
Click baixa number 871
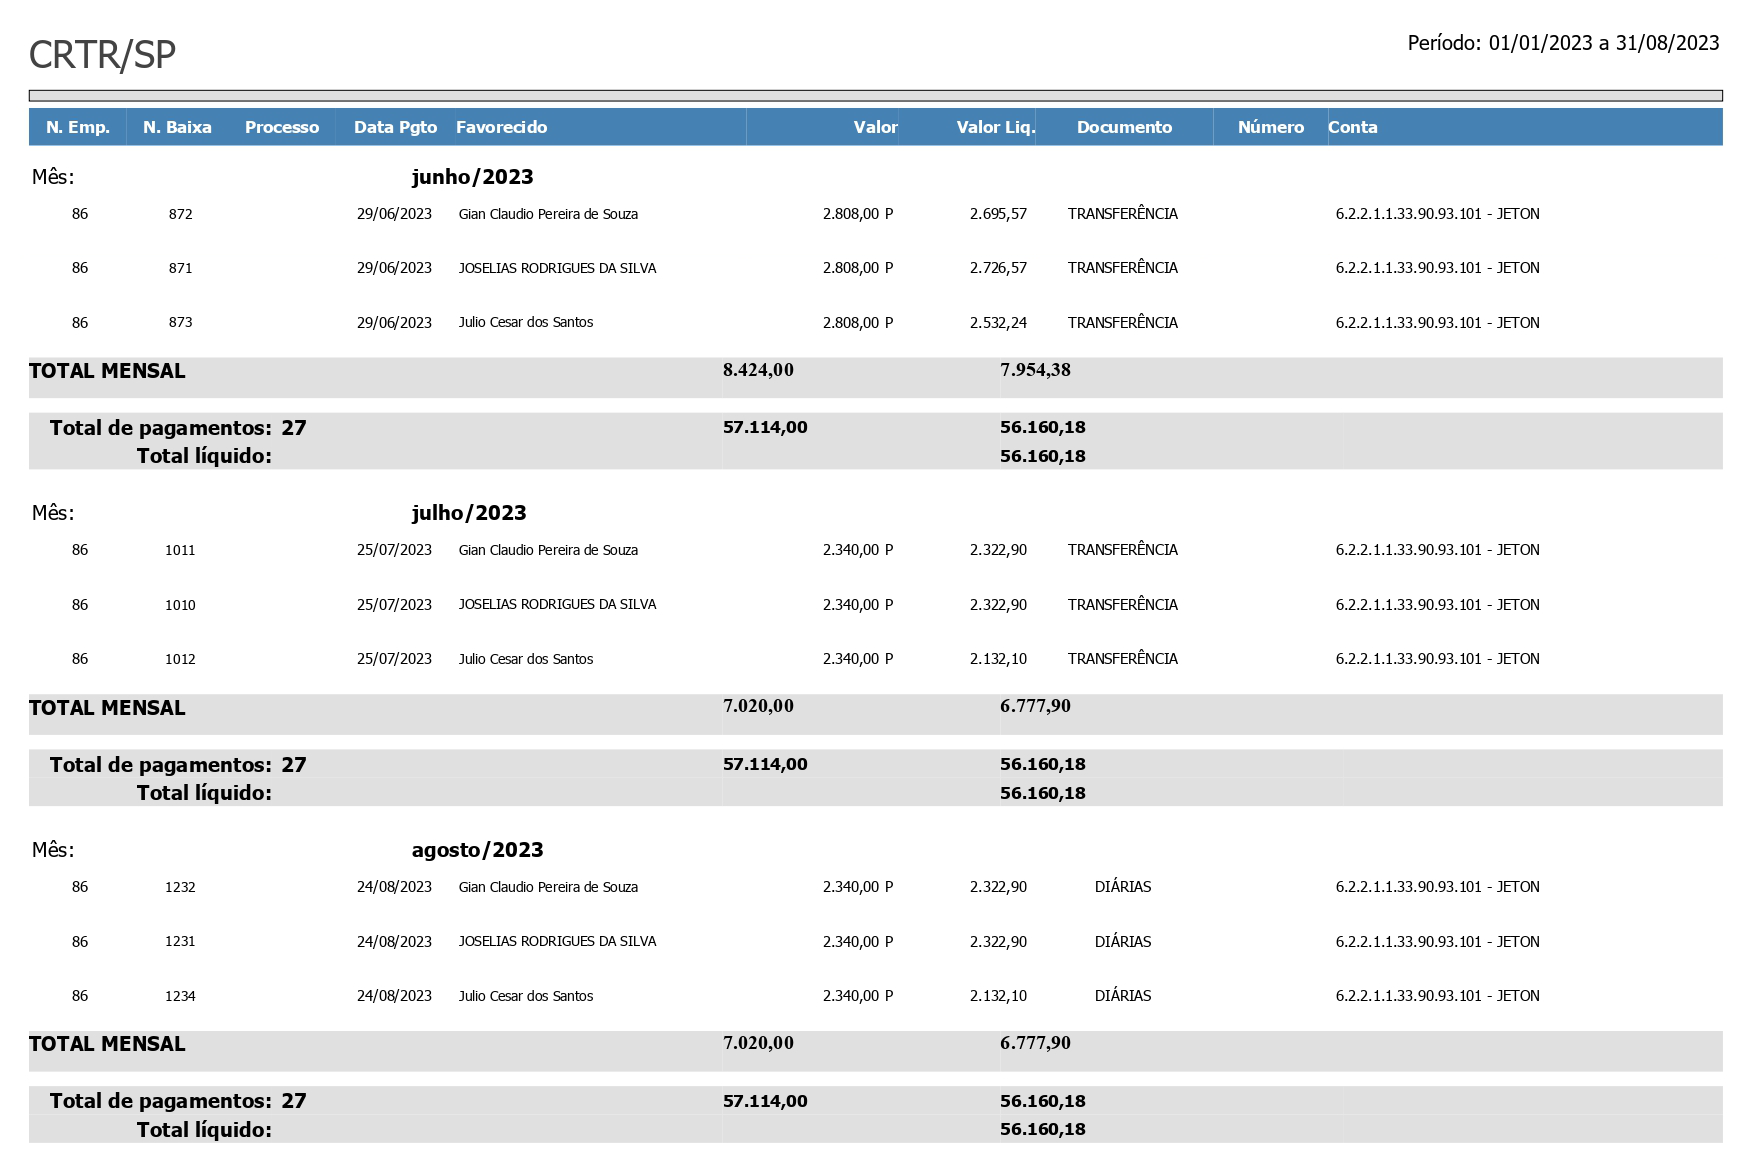(180, 268)
